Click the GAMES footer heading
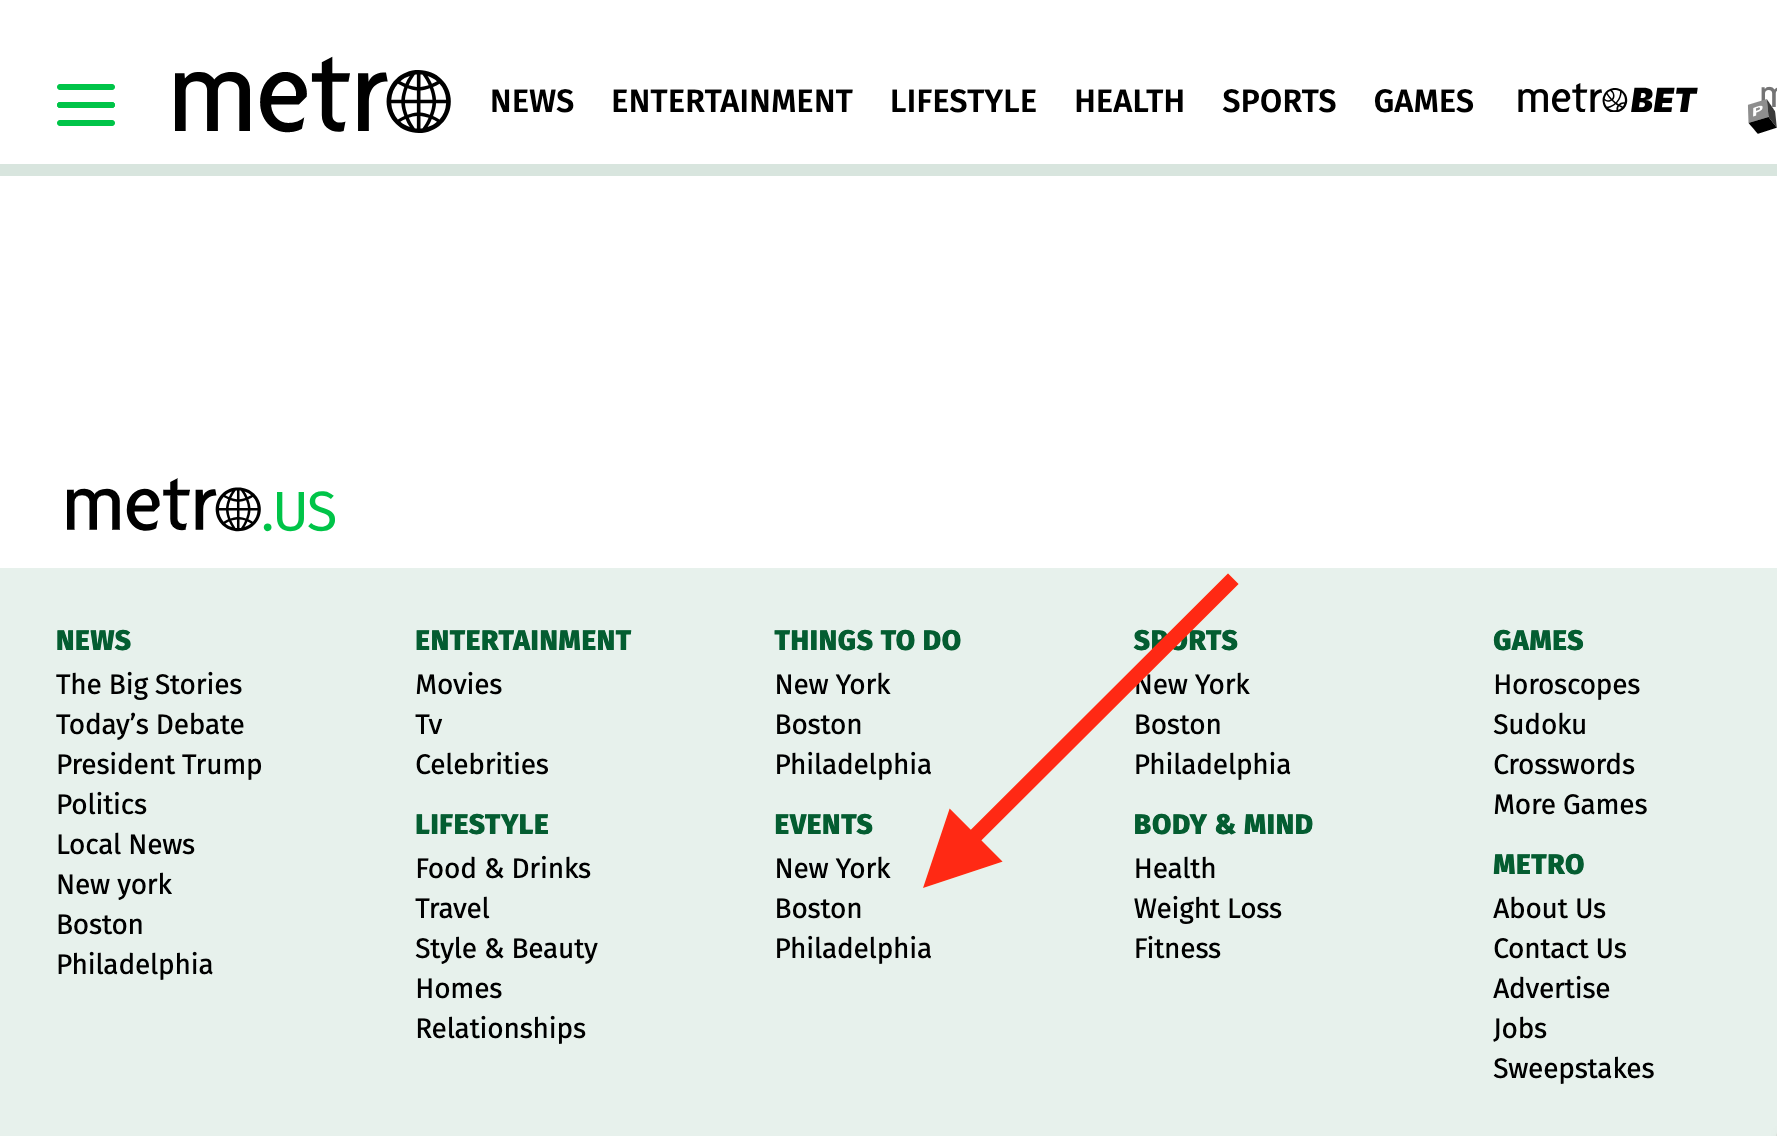The image size is (1777, 1136). coord(1538,640)
